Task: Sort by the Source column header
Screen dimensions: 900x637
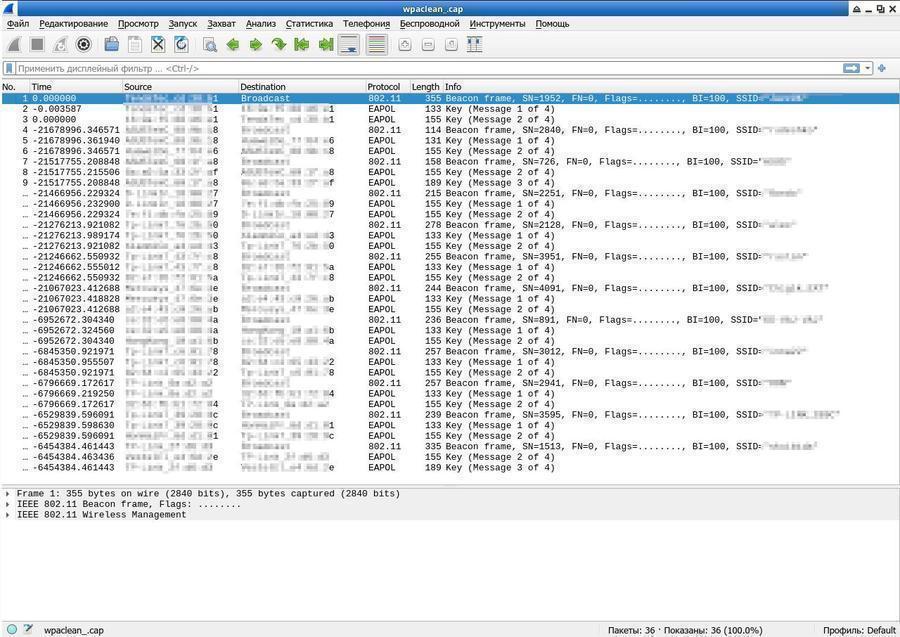Action: click(x=180, y=87)
